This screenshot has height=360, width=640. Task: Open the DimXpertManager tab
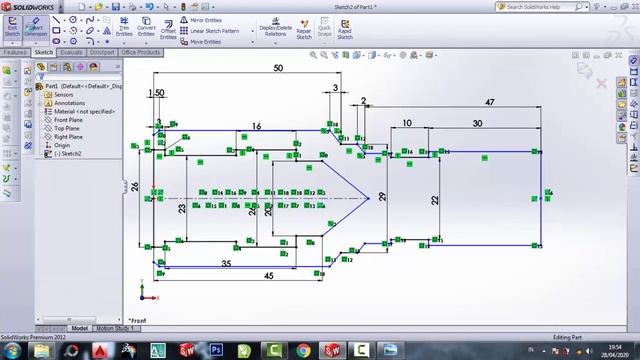click(80, 67)
